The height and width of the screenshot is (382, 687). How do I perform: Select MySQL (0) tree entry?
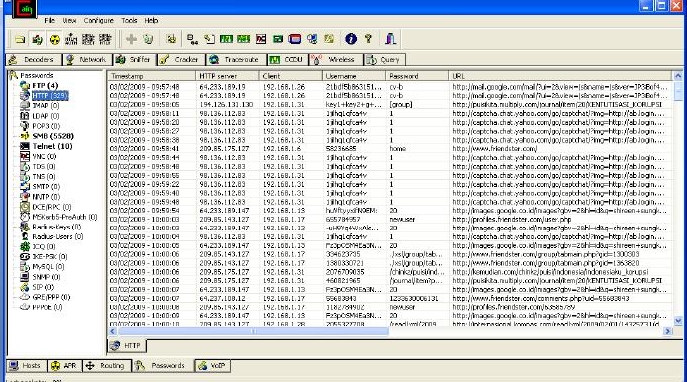point(48,267)
